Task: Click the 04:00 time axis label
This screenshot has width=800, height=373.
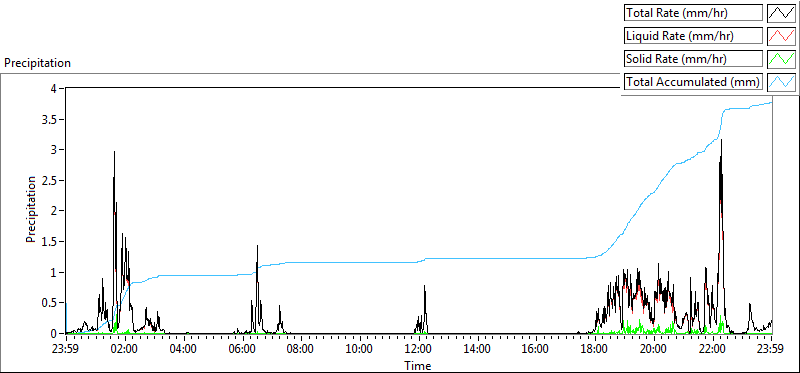Action: [x=184, y=350]
